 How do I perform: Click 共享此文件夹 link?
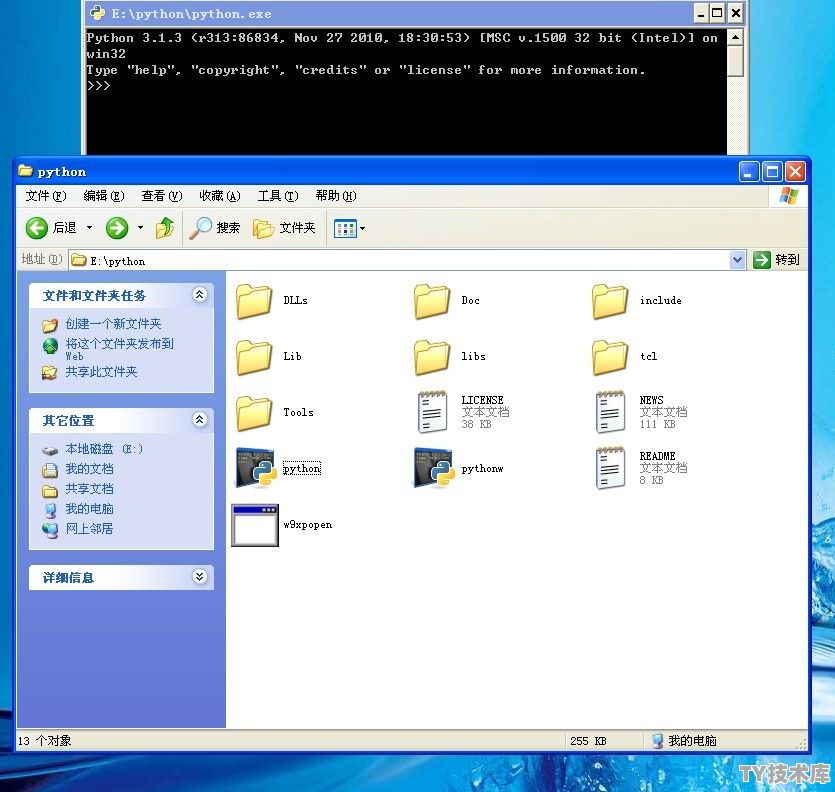coord(101,372)
